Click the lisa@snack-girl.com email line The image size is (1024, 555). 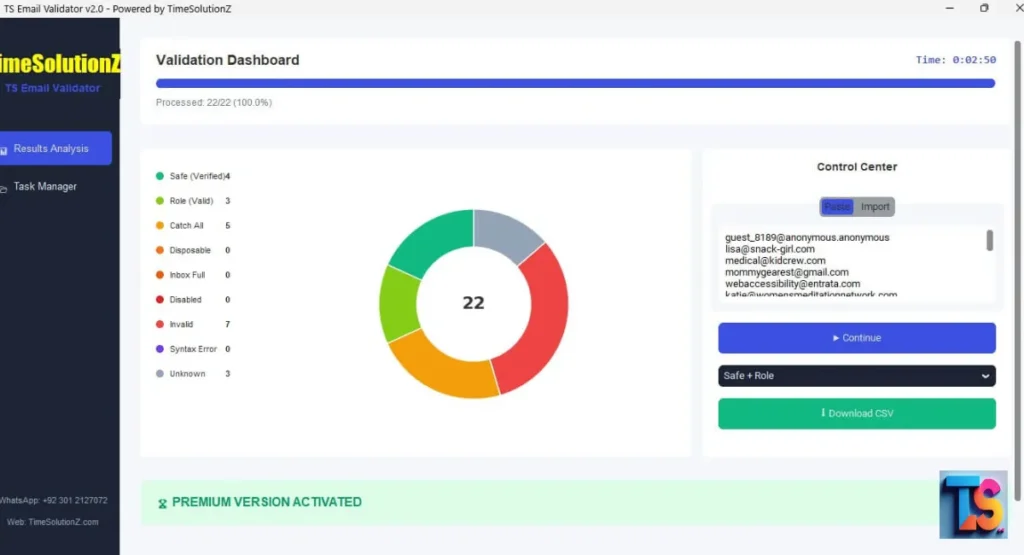click(769, 249)
